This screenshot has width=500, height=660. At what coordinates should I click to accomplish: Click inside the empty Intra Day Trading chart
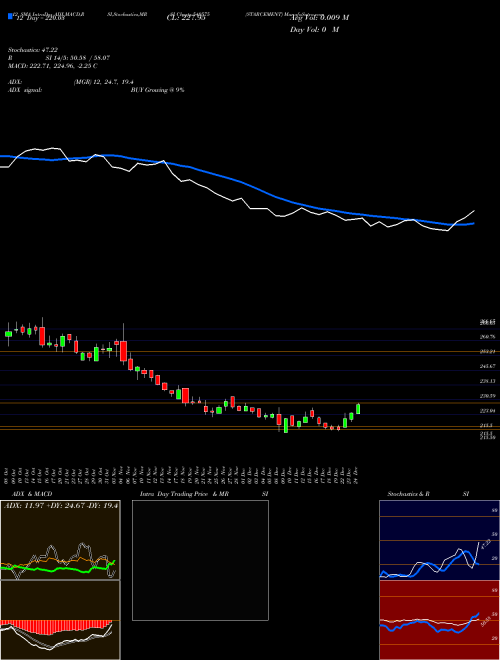(x=200, y=560)
